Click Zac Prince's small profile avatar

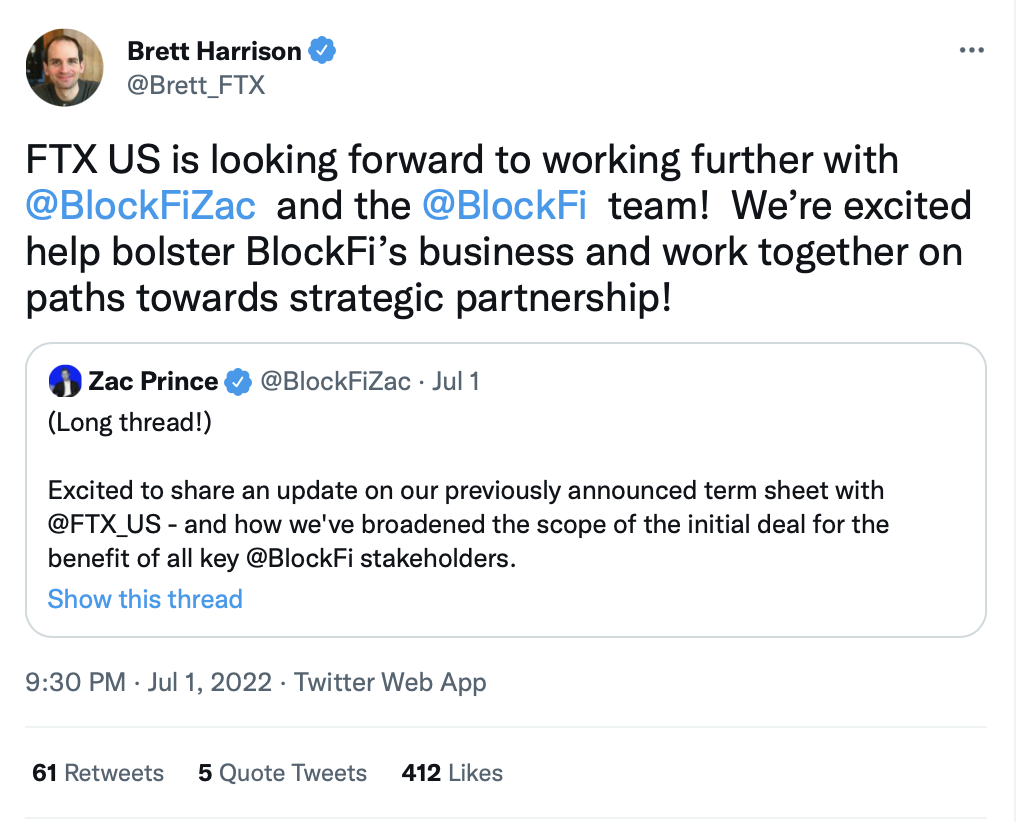(65, 381)
